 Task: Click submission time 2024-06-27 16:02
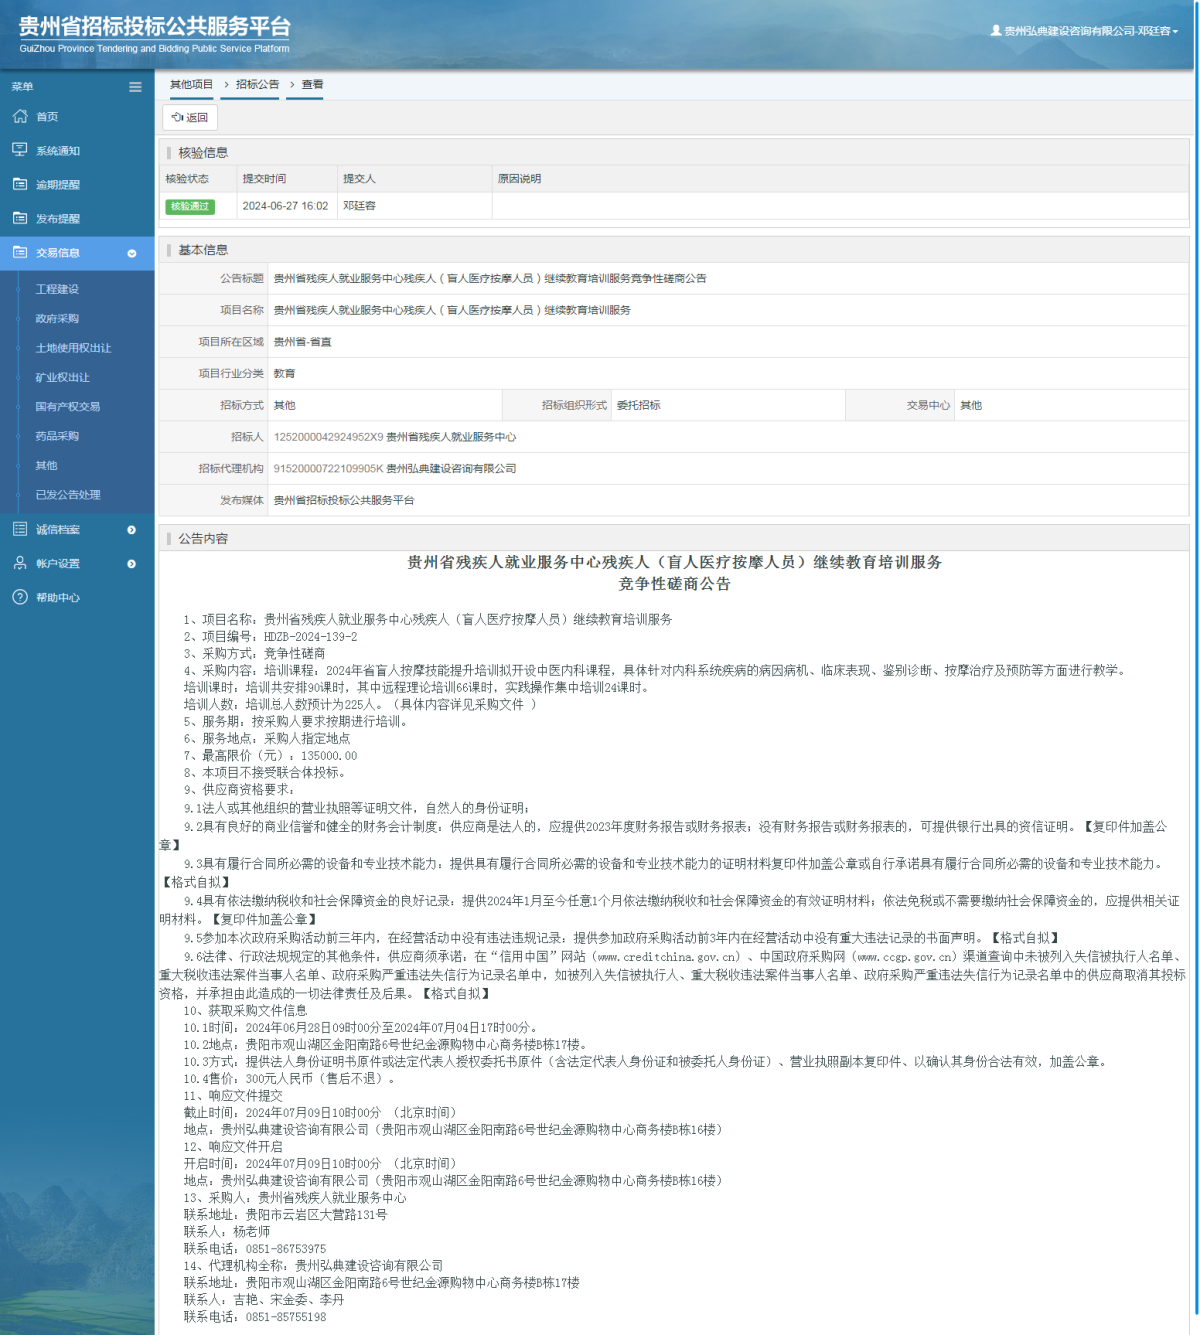[285, 206]
